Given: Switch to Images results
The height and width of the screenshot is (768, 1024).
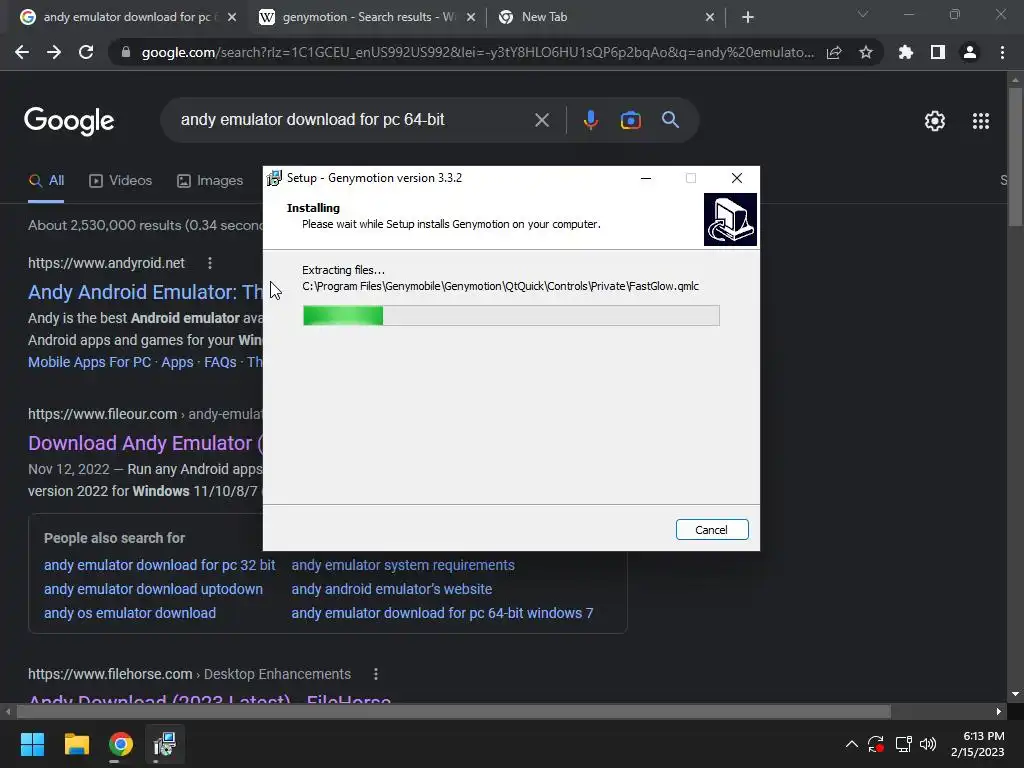Looking at the screenshot, I should [210, 181].
